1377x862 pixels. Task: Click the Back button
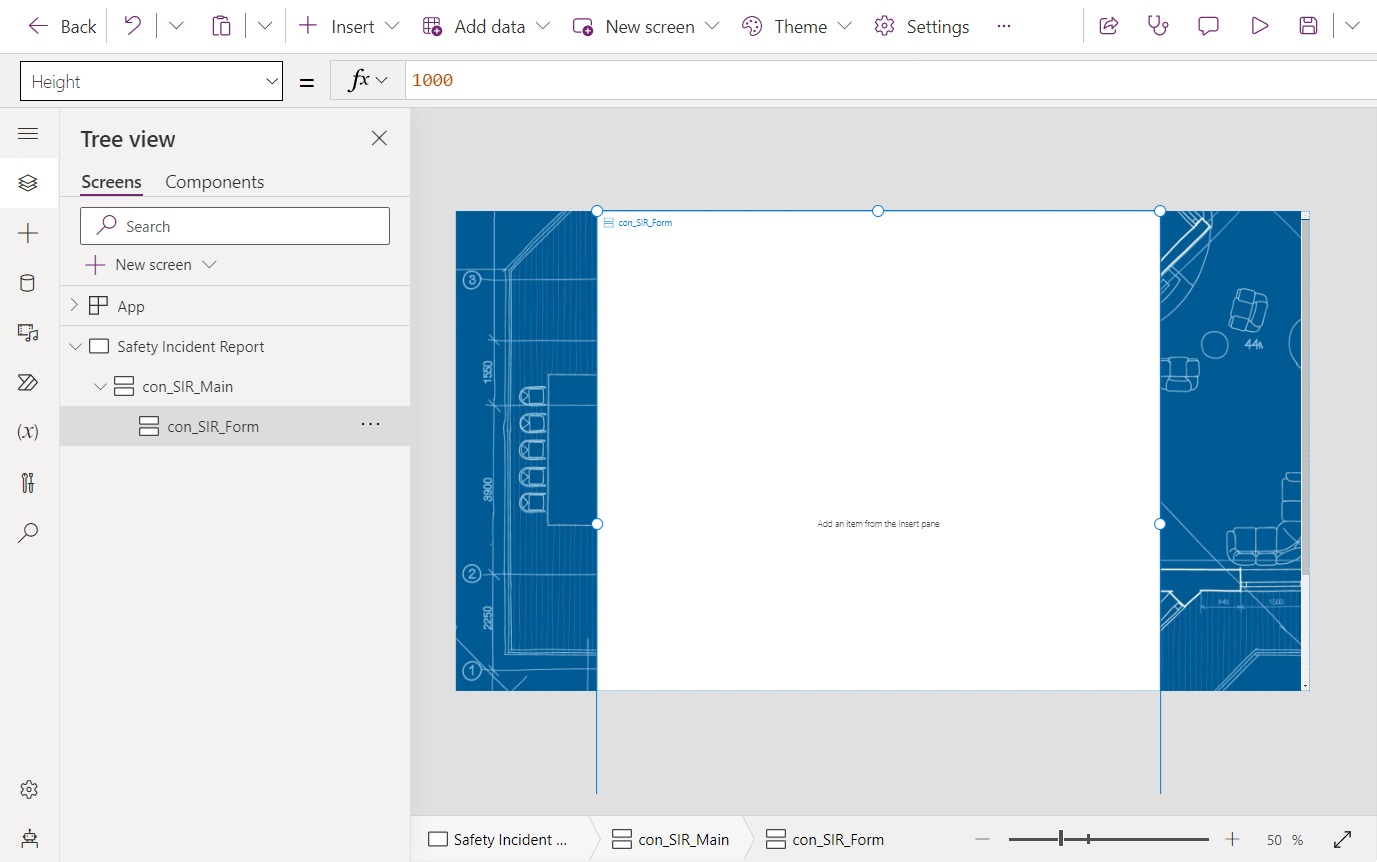click(60, 26)
